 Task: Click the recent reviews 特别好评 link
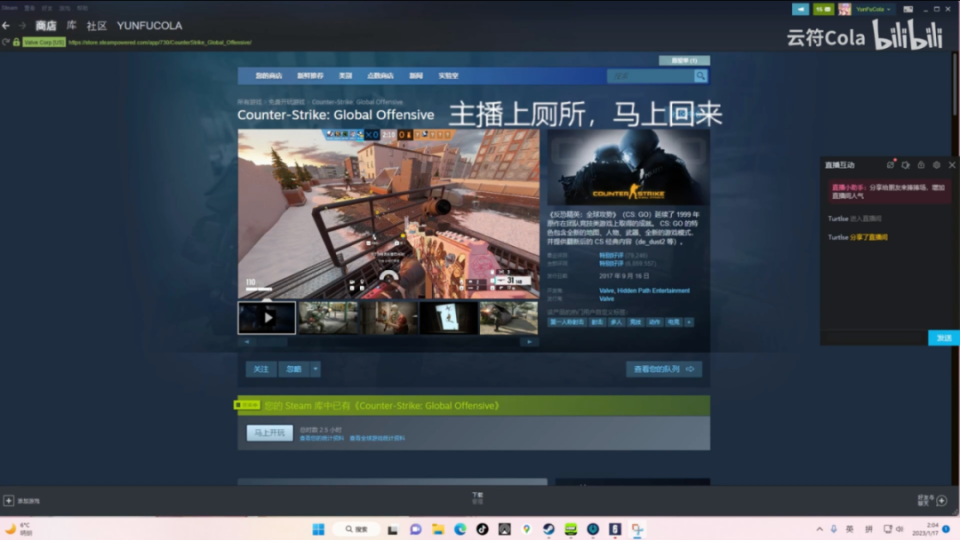point(611,255)
